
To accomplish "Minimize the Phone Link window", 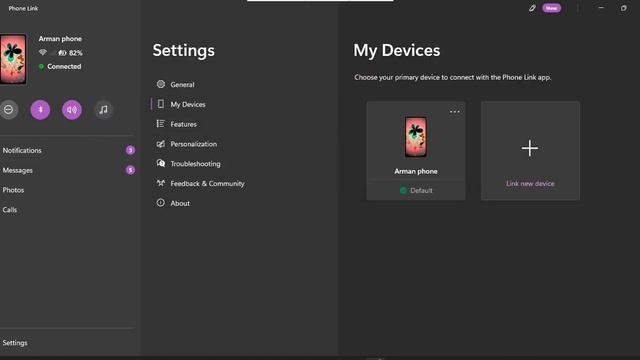I will 601,8.
